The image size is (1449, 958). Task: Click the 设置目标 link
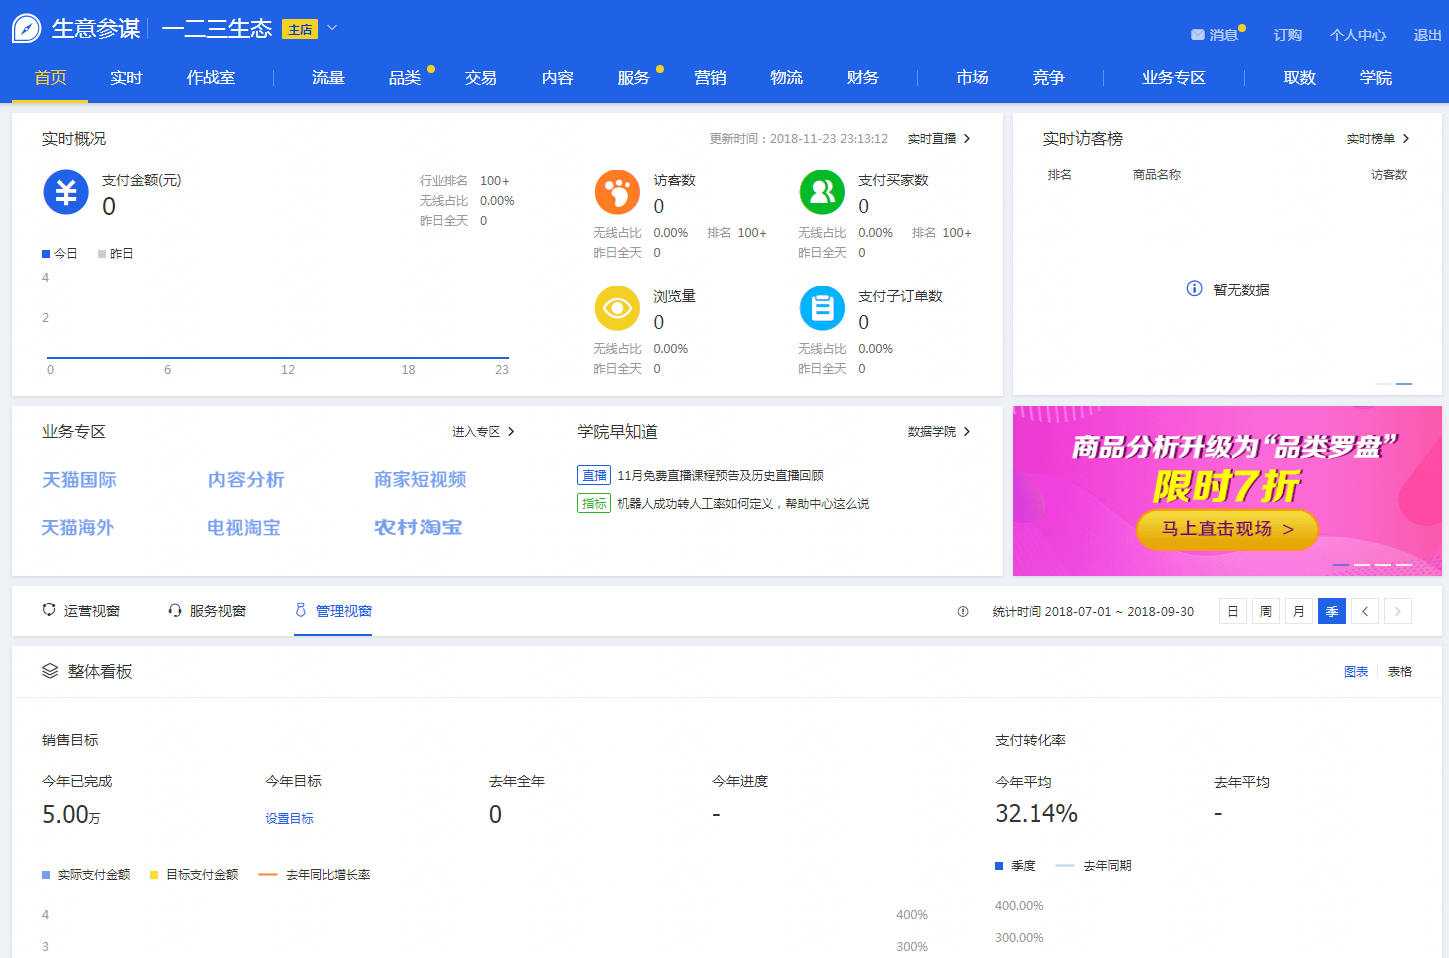(x=290, y=819)
